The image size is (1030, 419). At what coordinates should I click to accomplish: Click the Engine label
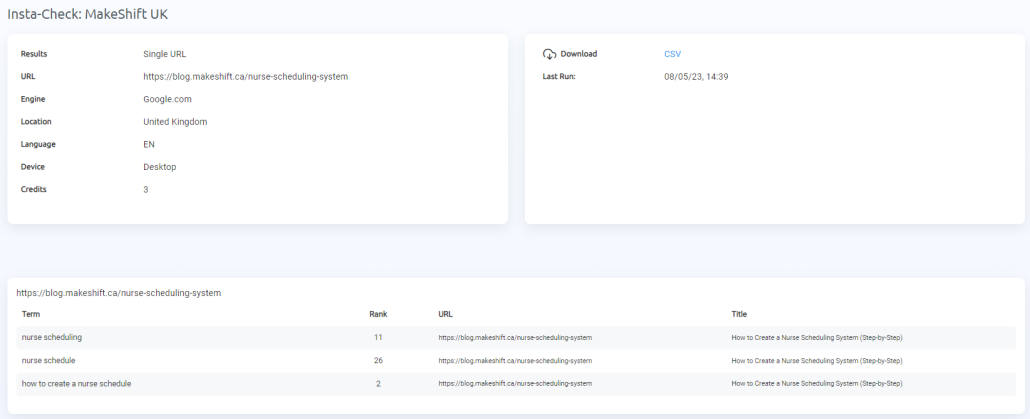coord(33,99)
